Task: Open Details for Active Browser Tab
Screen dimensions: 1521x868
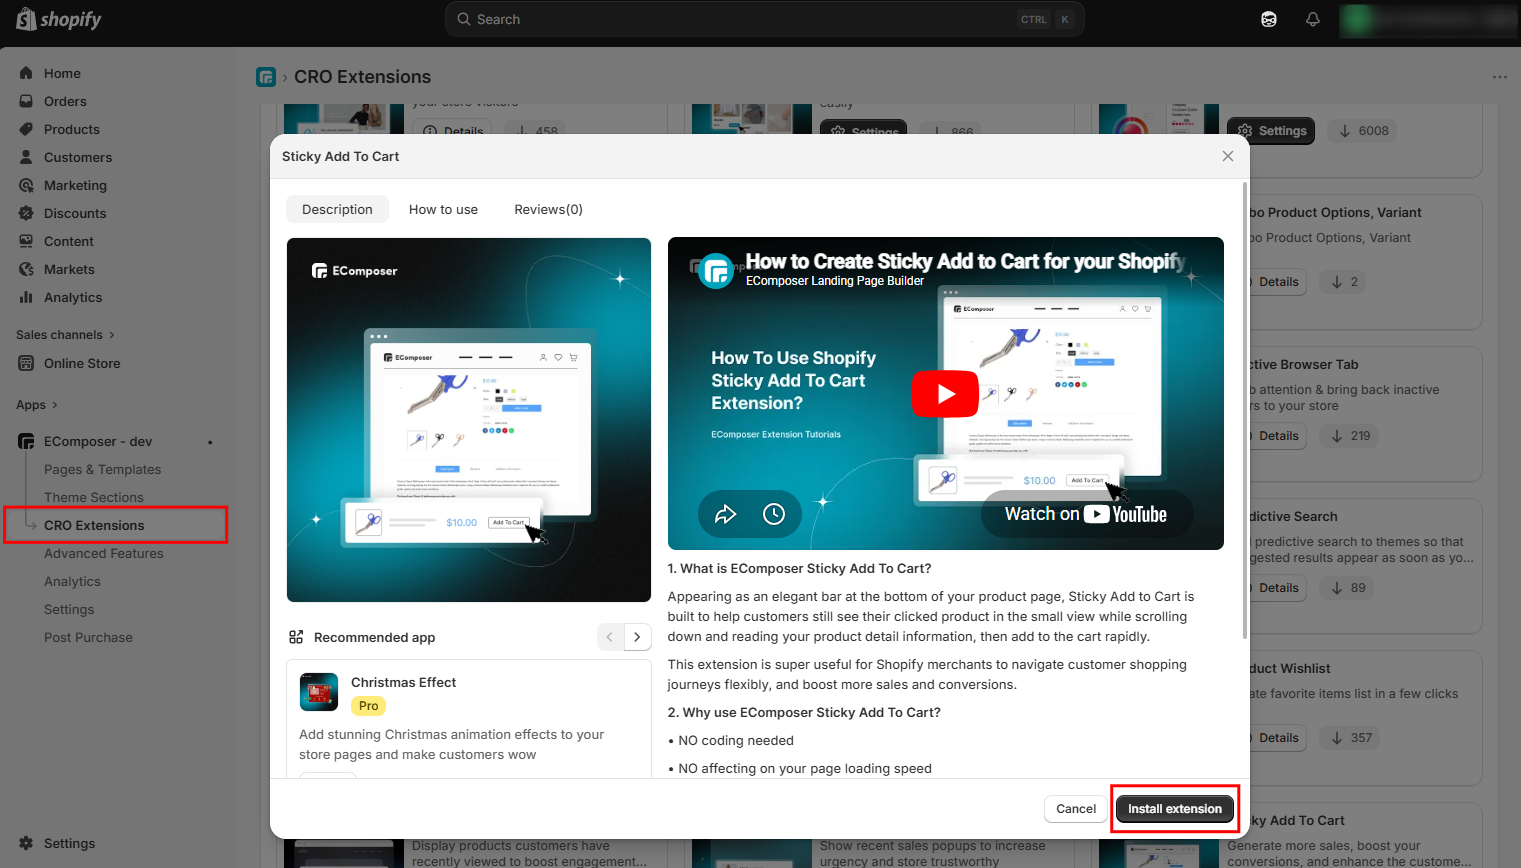Action: tap(1277, 436)
